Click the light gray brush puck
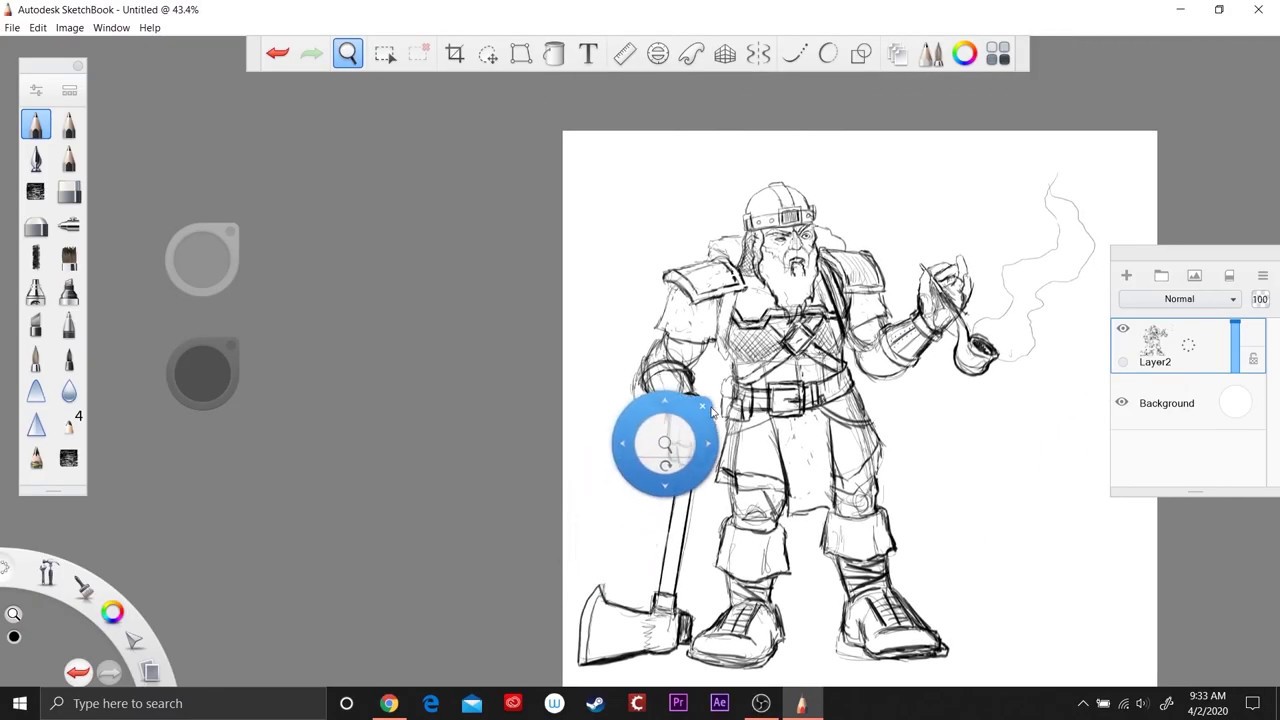1280x720 pixels. point(202,260)
